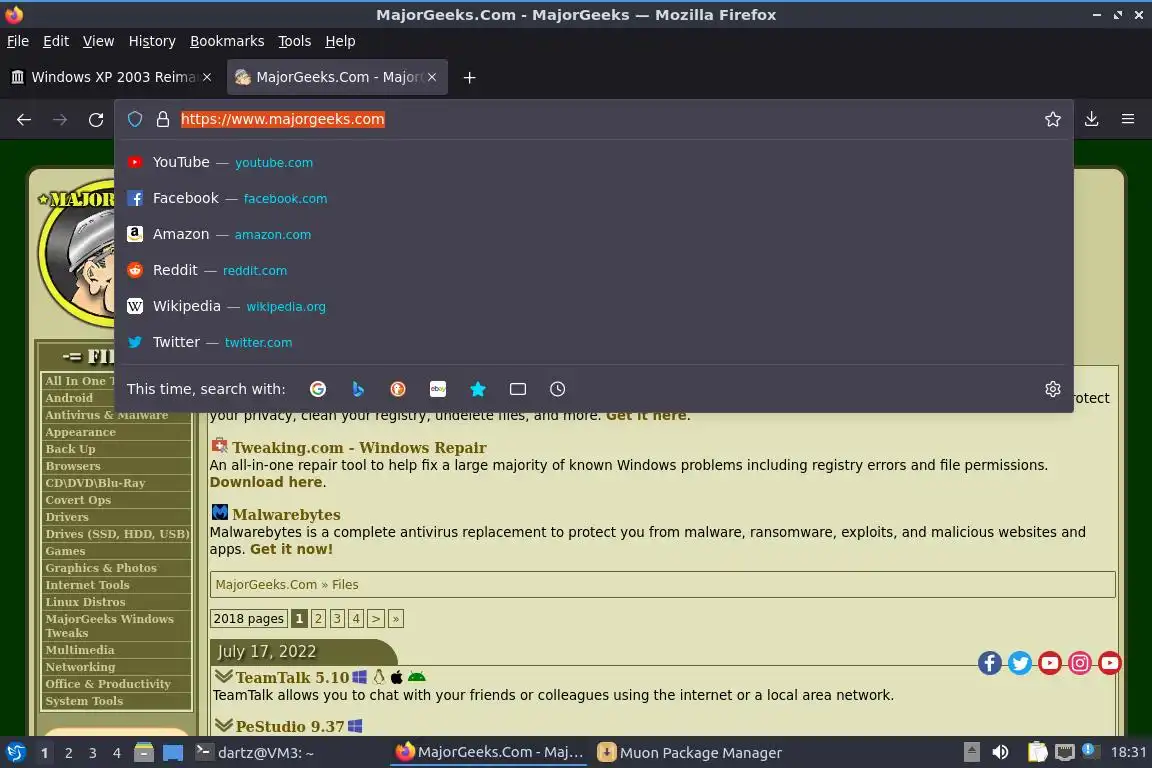The width and height of the screenshot is (1152, 768).
Task: Switch to dartz@VM3 terminal taskbar entry
Action: point(254,753)
